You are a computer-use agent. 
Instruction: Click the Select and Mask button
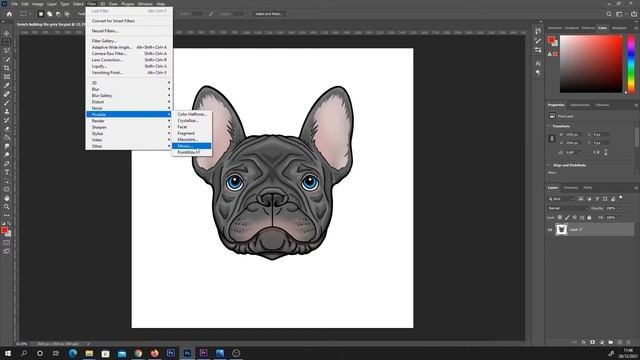(x=269, y=14)
